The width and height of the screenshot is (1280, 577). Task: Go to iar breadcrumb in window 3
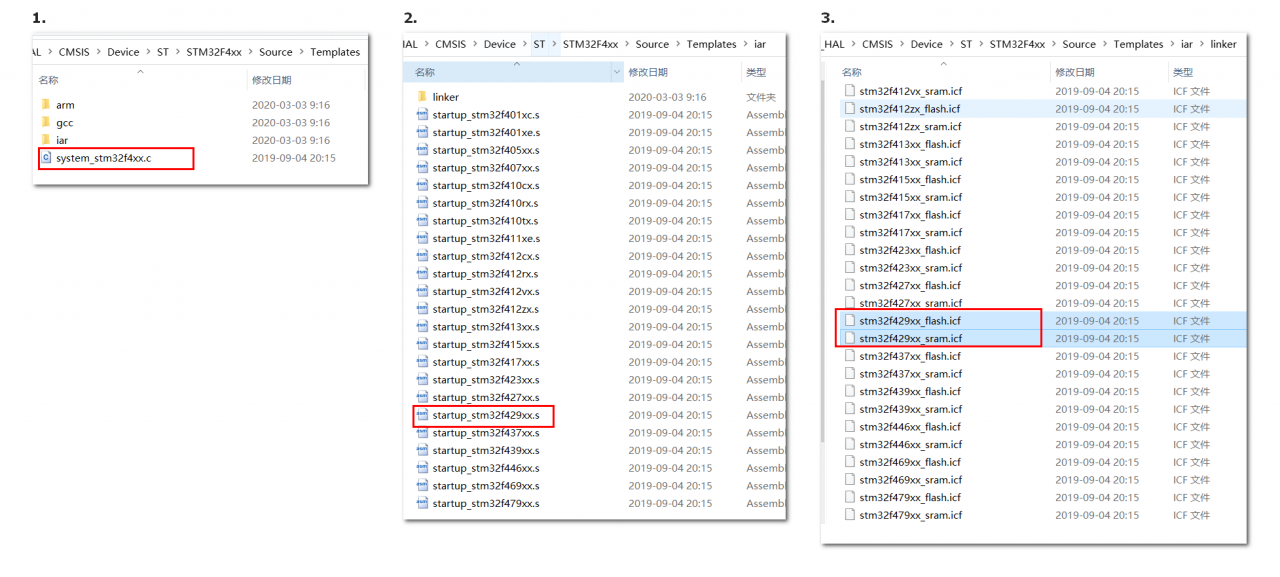[x=1187, y=44]
